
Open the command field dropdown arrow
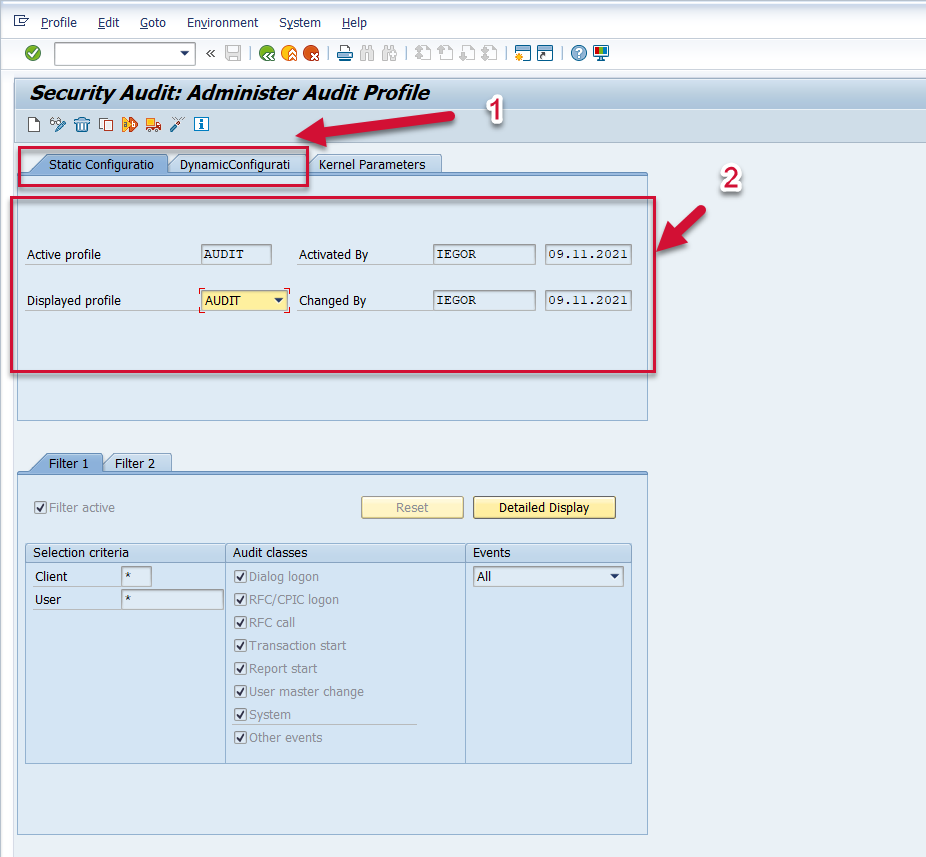click(185, 53)
